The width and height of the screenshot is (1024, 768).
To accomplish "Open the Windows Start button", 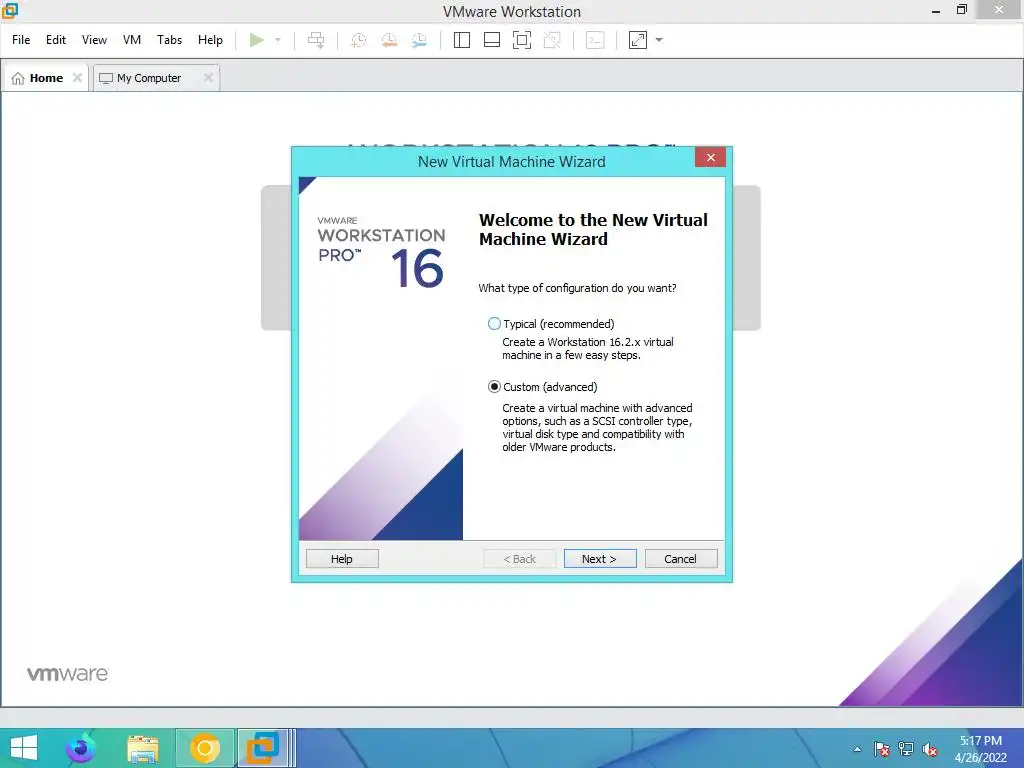I will pos(24,748).
